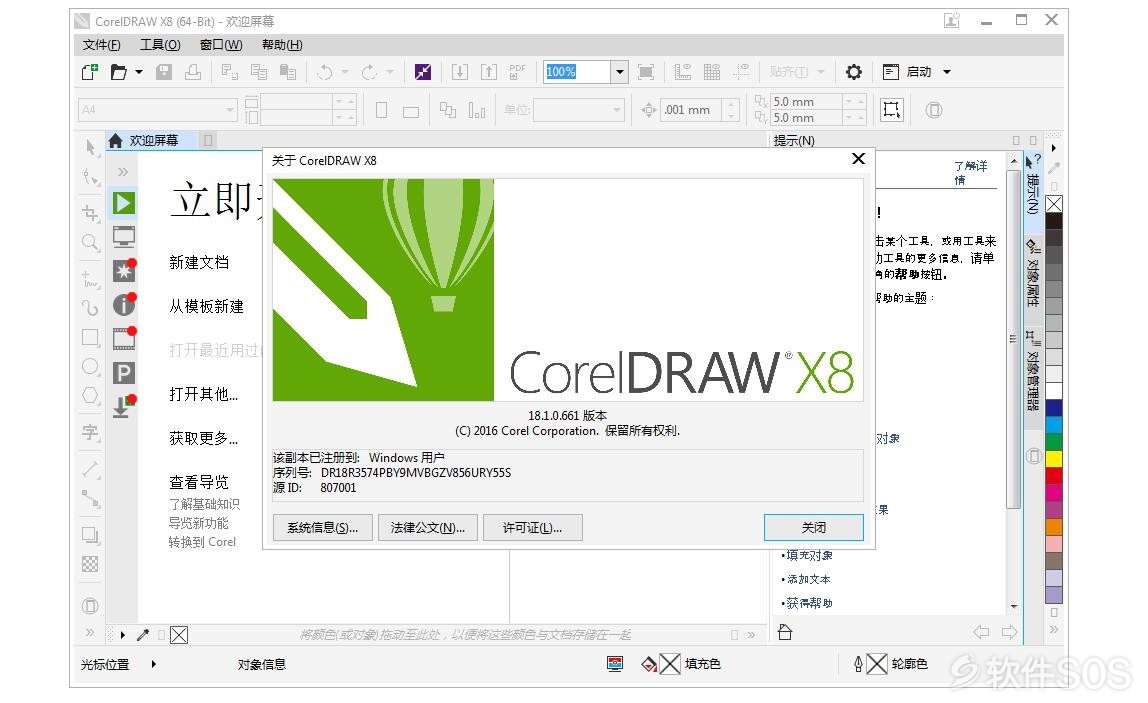
Task: Click the No color X swatch atop palette
Action: 1054,204
